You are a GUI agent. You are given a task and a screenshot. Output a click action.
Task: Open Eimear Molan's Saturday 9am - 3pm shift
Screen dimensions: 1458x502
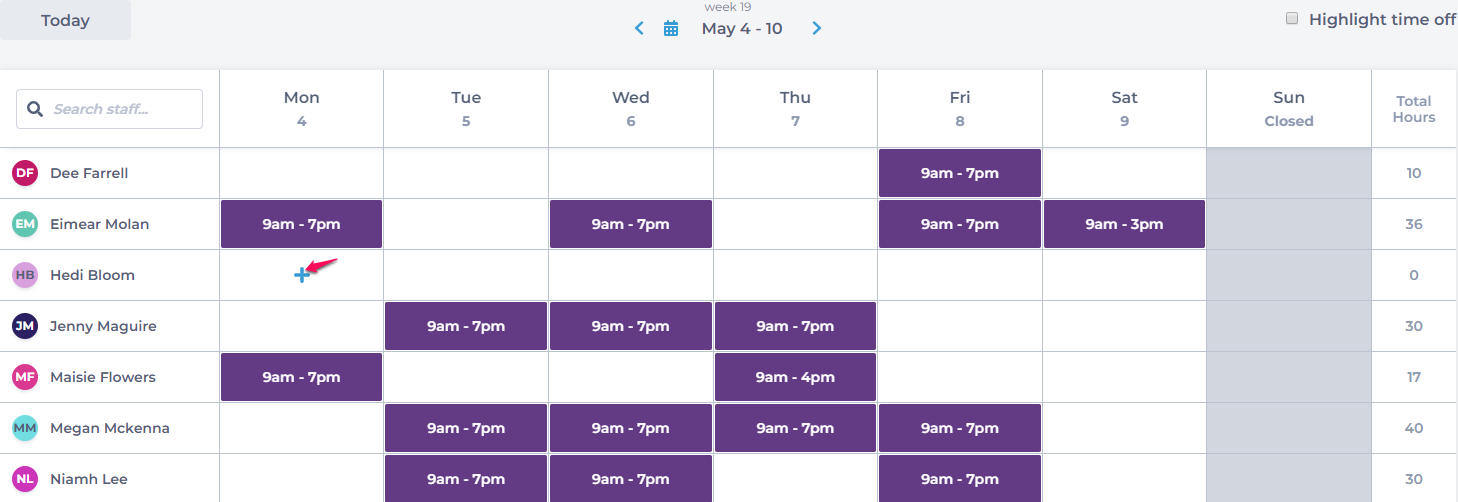click(x=1124, y=224)
